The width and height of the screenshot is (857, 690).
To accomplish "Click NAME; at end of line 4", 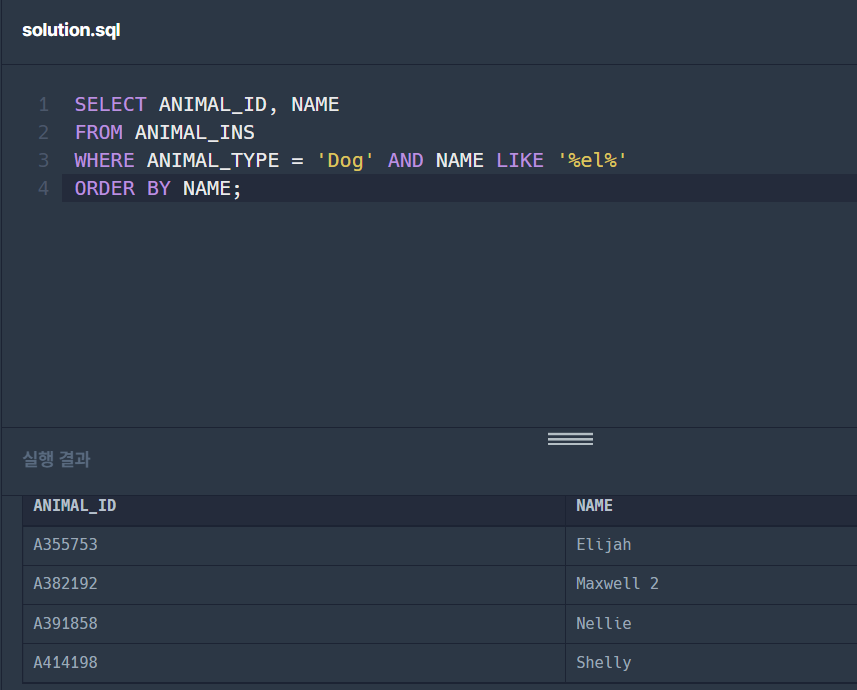I will [x=212, y=188].
